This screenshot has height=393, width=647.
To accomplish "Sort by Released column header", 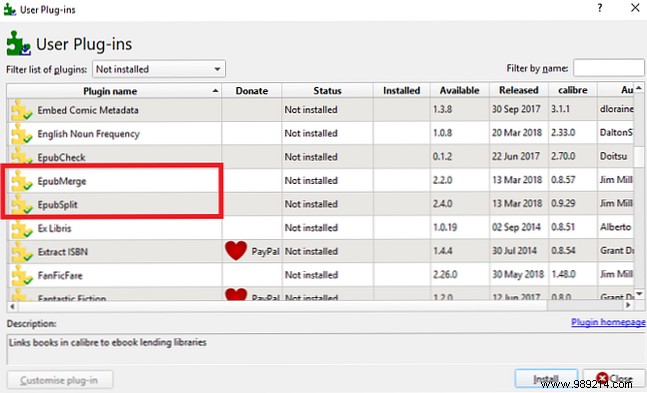I will [519, 90].
